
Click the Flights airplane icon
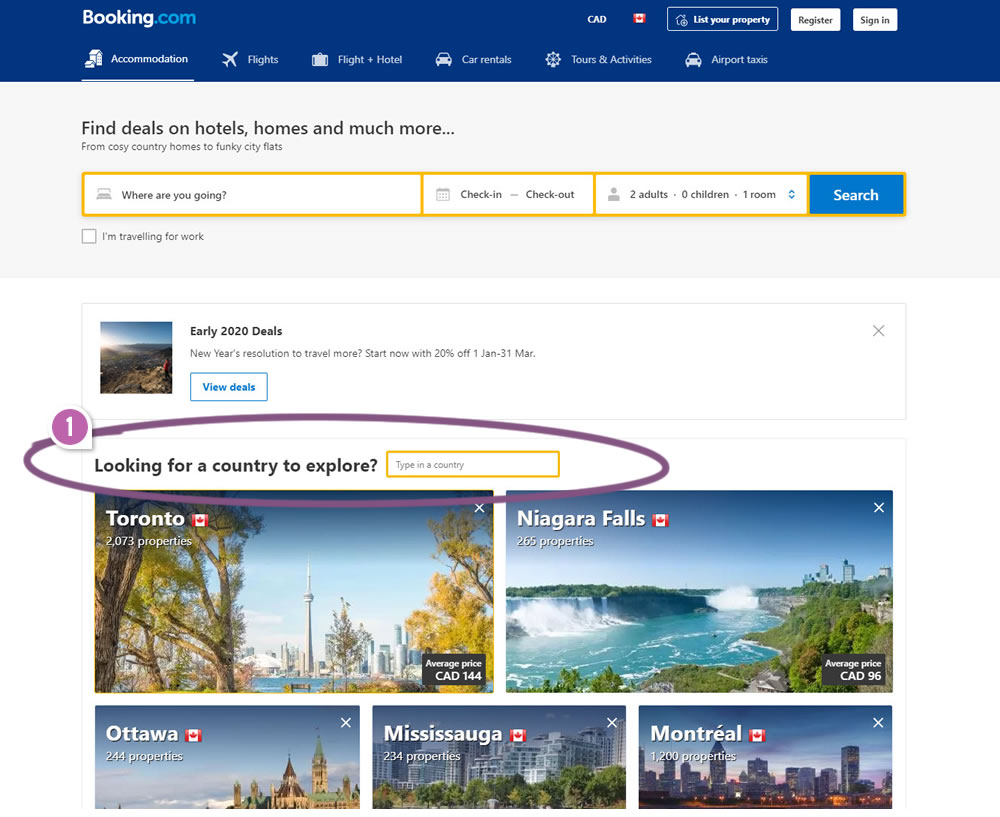[x=230, y=60]
